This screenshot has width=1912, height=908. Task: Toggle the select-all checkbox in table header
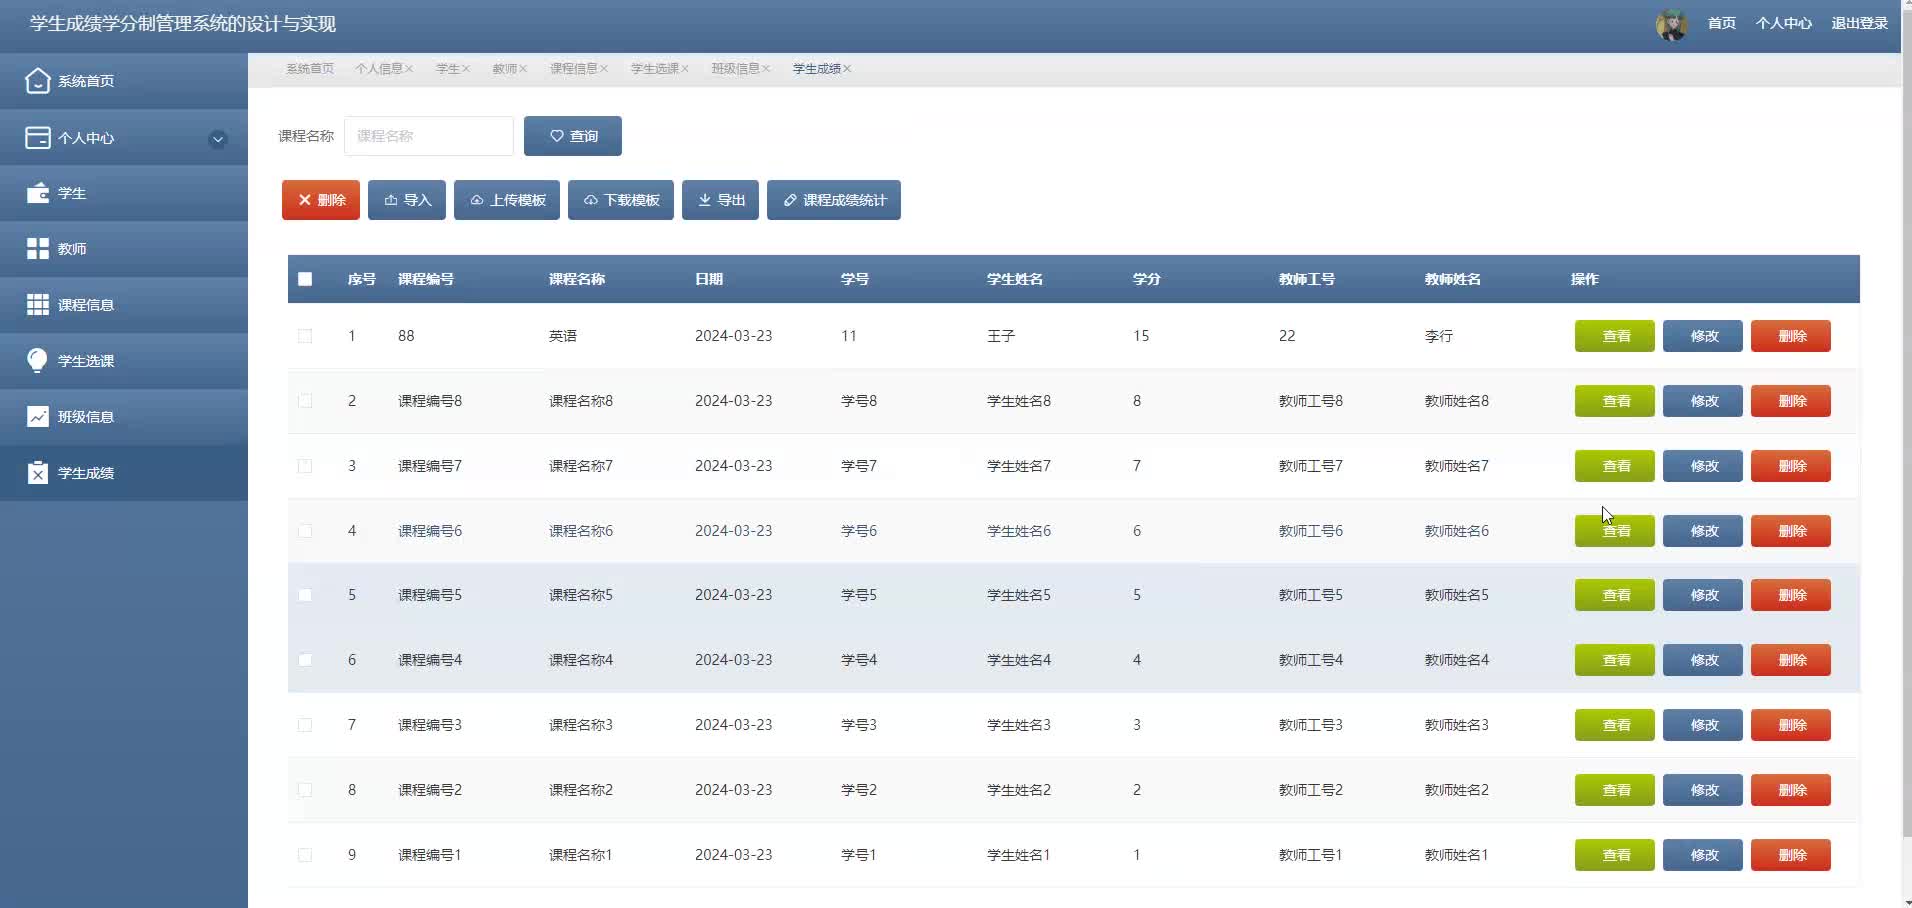pos(305,279)
